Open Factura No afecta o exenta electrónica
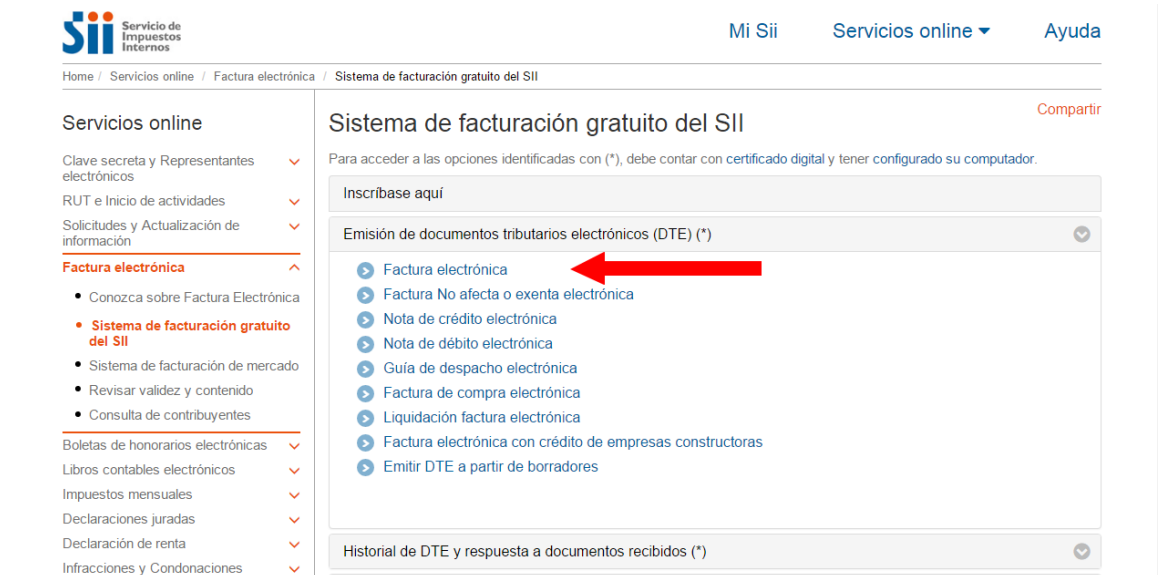 pos(509,294)
